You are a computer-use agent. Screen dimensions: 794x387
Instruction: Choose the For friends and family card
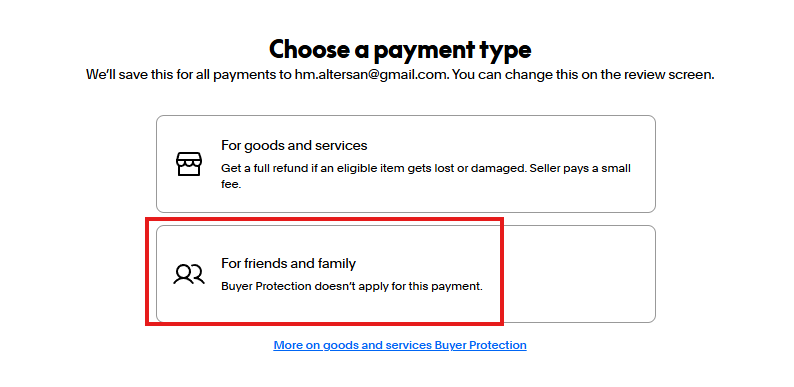coord(406,274)
